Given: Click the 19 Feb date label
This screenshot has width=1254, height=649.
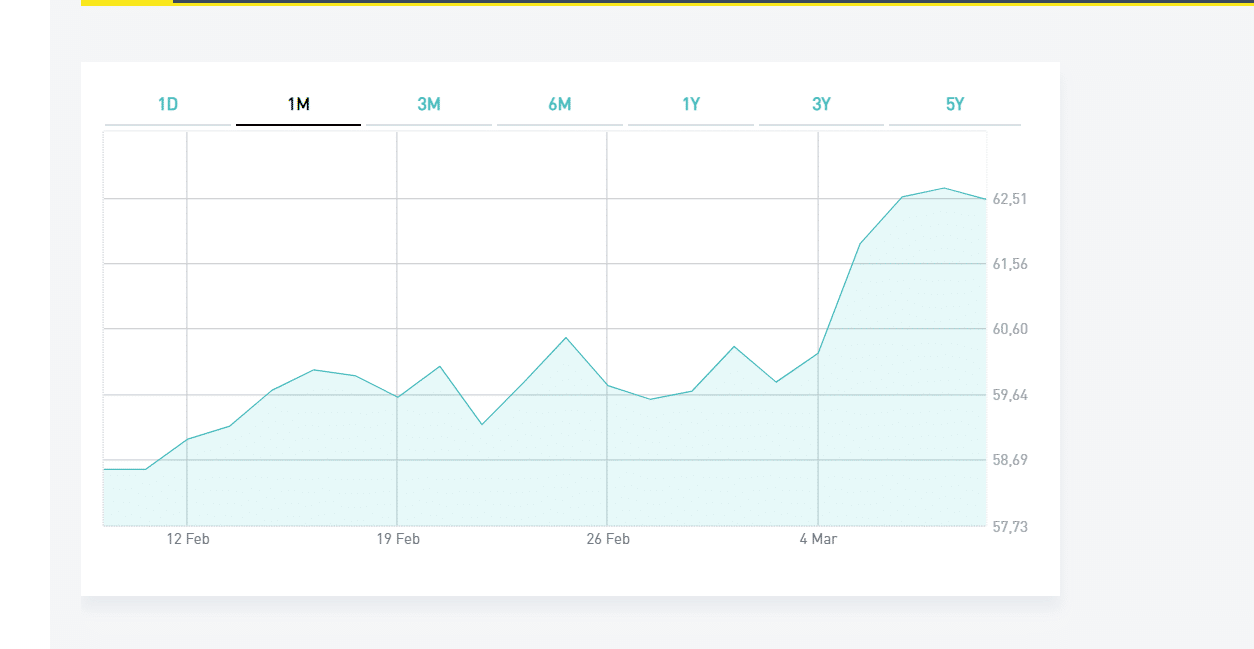Looking at the screenshot, I should click(398, 539).
